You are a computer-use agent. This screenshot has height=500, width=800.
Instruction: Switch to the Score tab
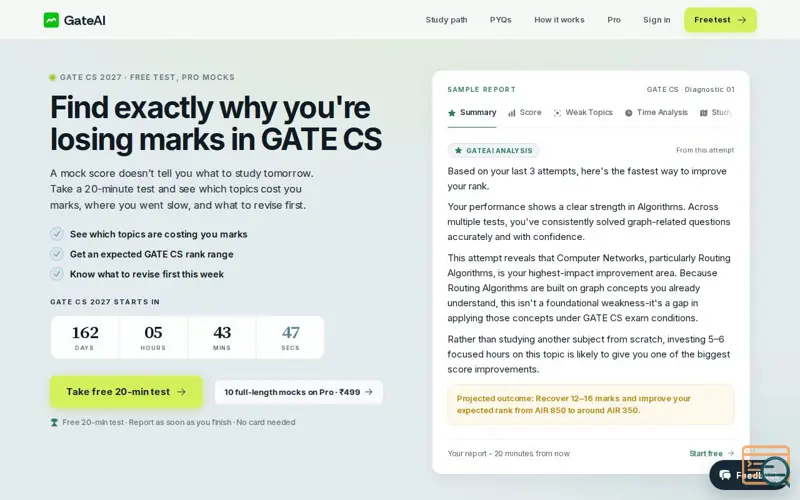(x=525, y=113)
